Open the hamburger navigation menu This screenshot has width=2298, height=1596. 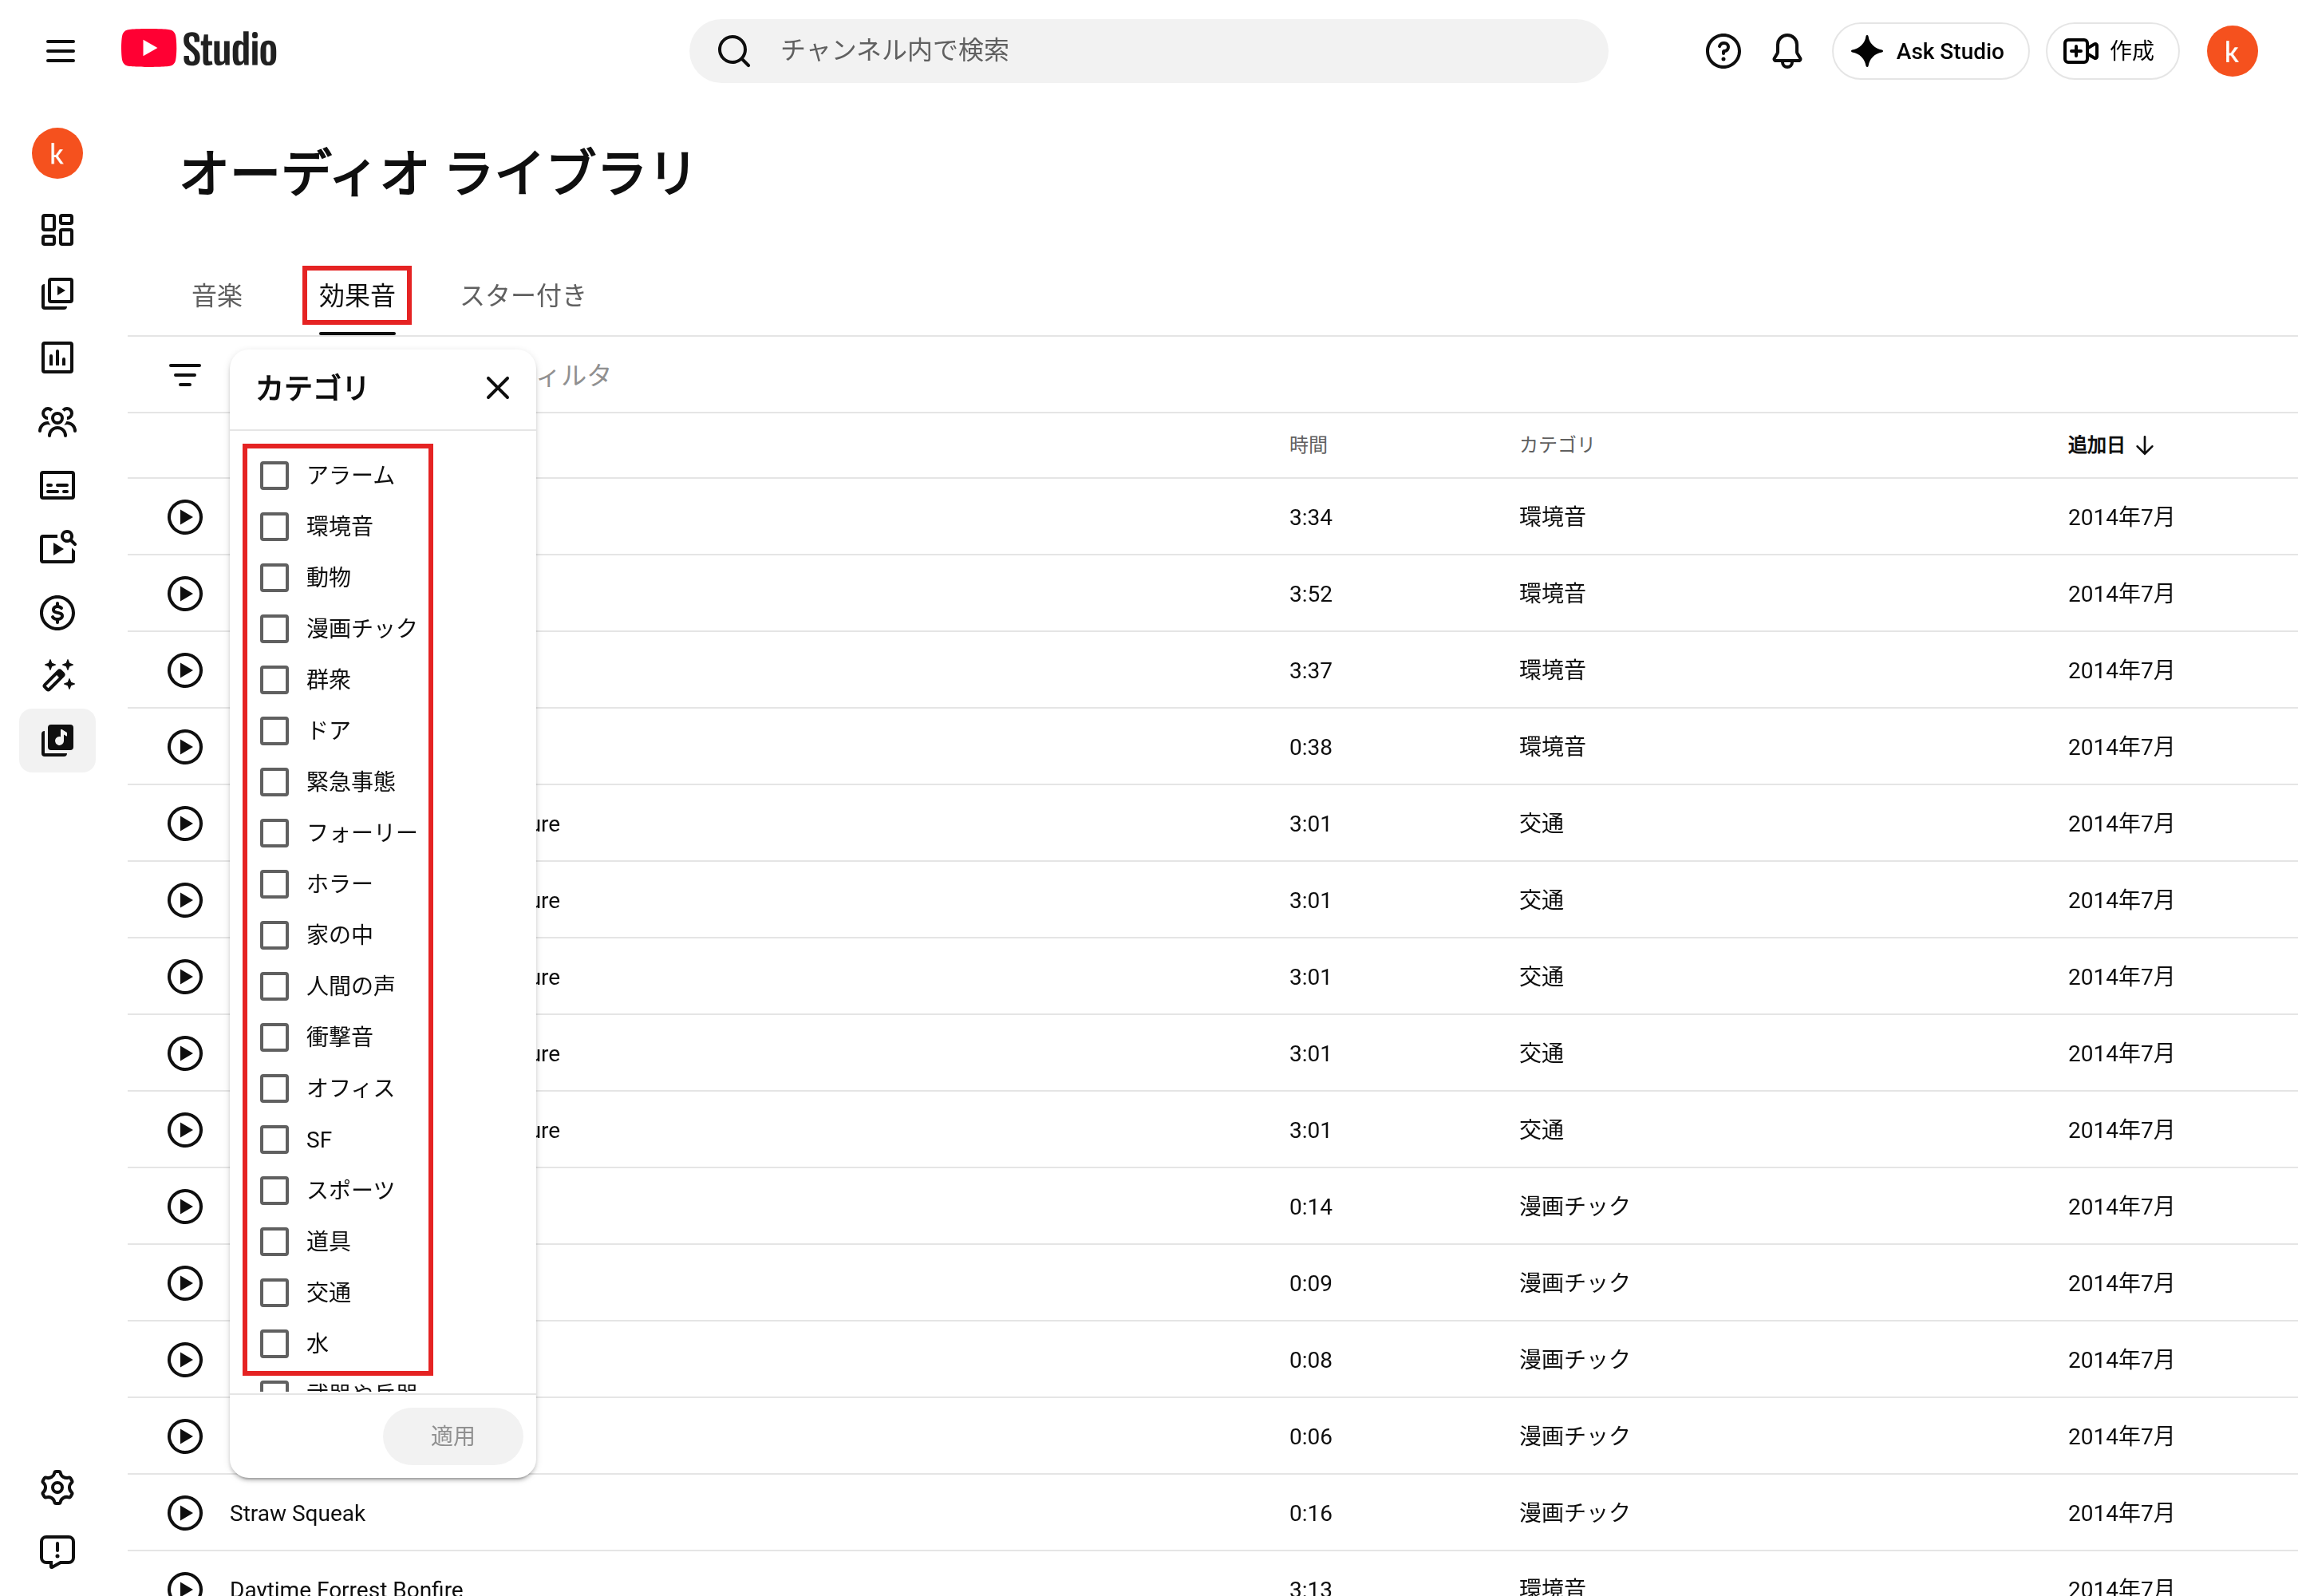(x=60, y=51)
